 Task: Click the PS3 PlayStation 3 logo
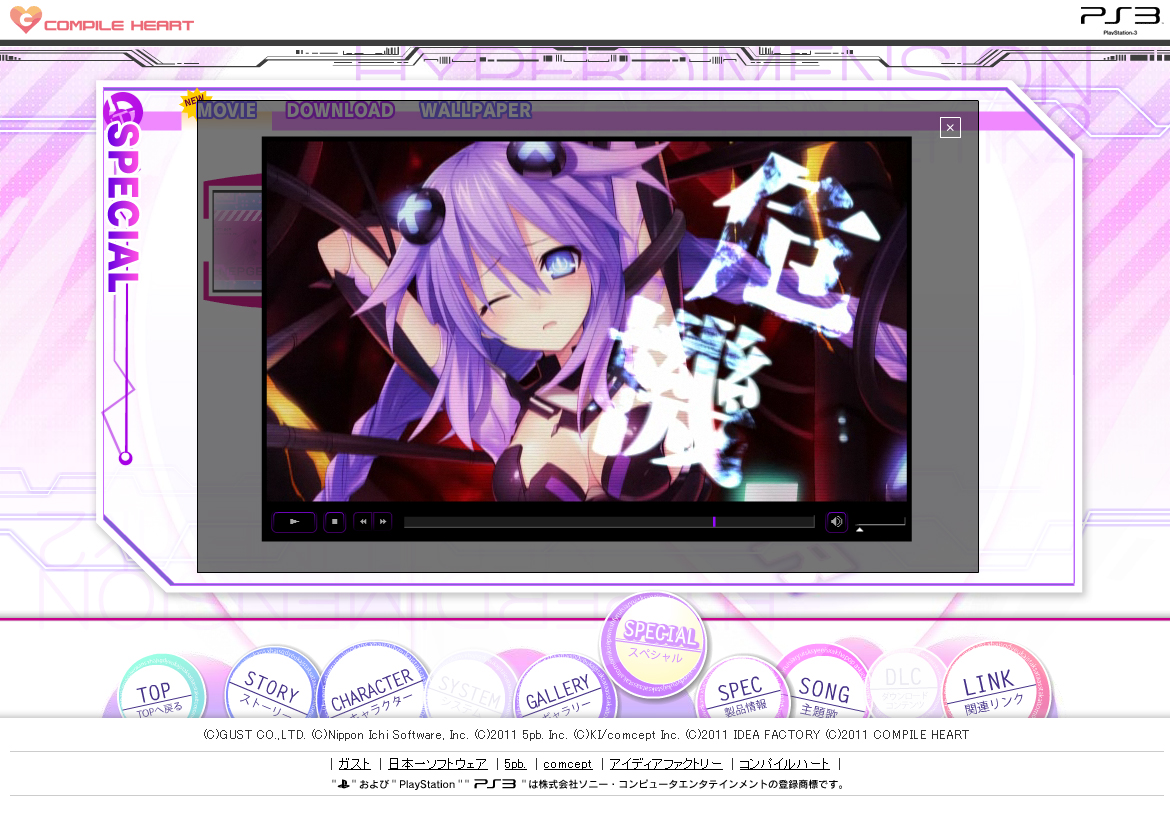(x=1121, y=19)
